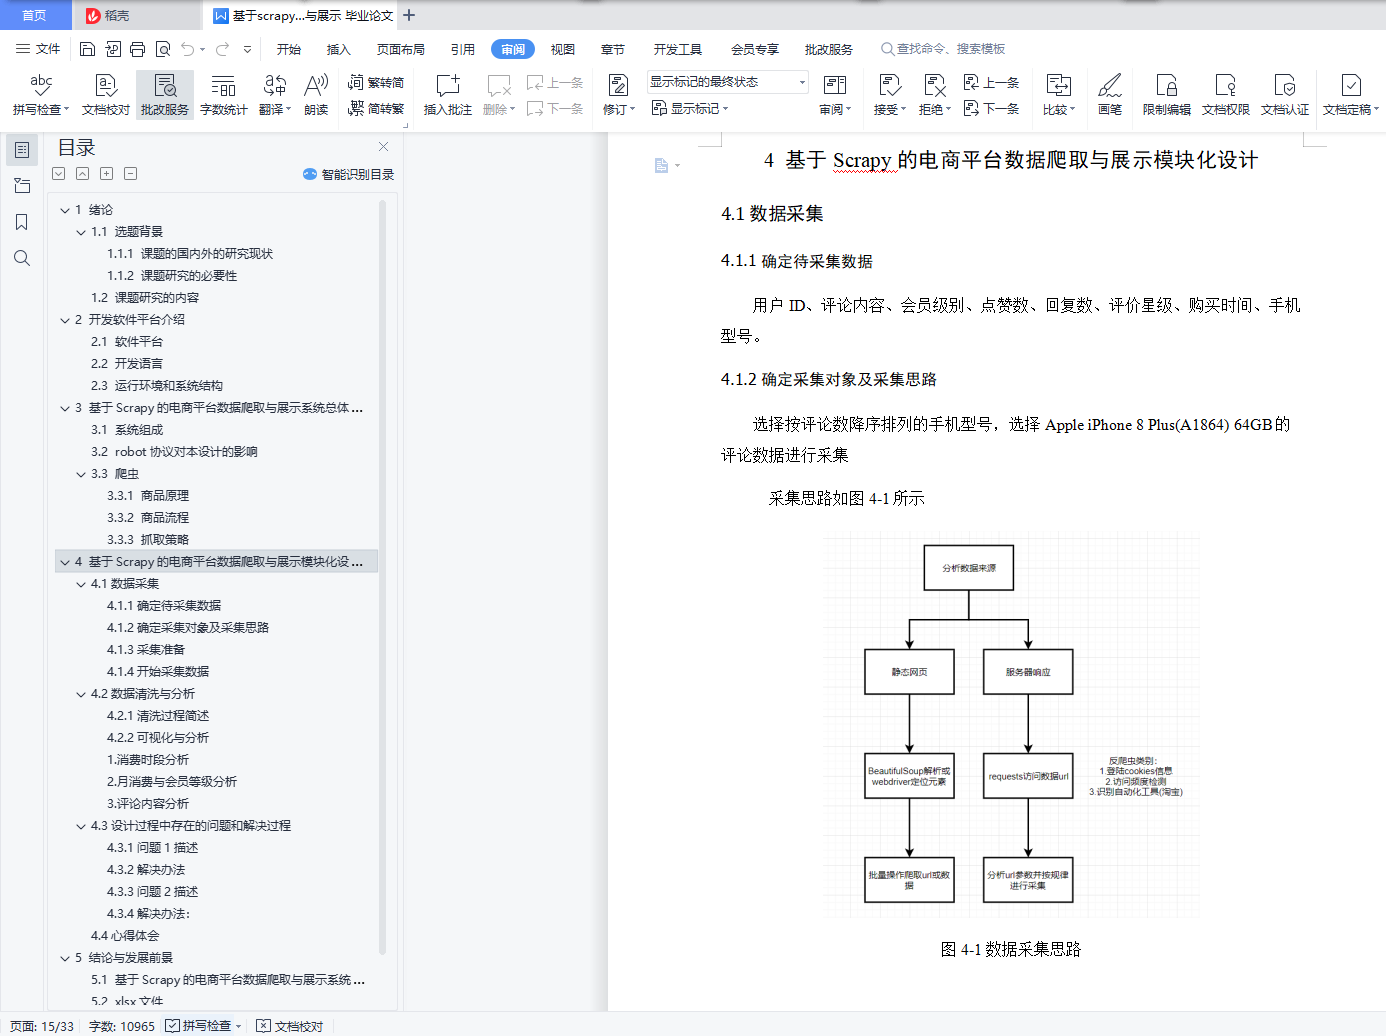Click the chapter navigation icon in left sidebar

[22, 186]
